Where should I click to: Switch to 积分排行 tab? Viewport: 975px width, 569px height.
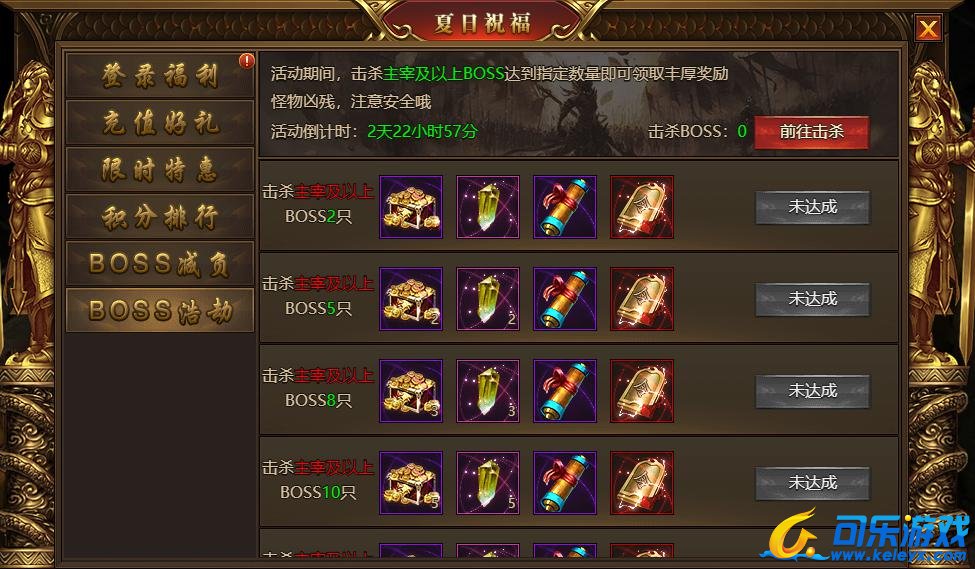[160, 216]
